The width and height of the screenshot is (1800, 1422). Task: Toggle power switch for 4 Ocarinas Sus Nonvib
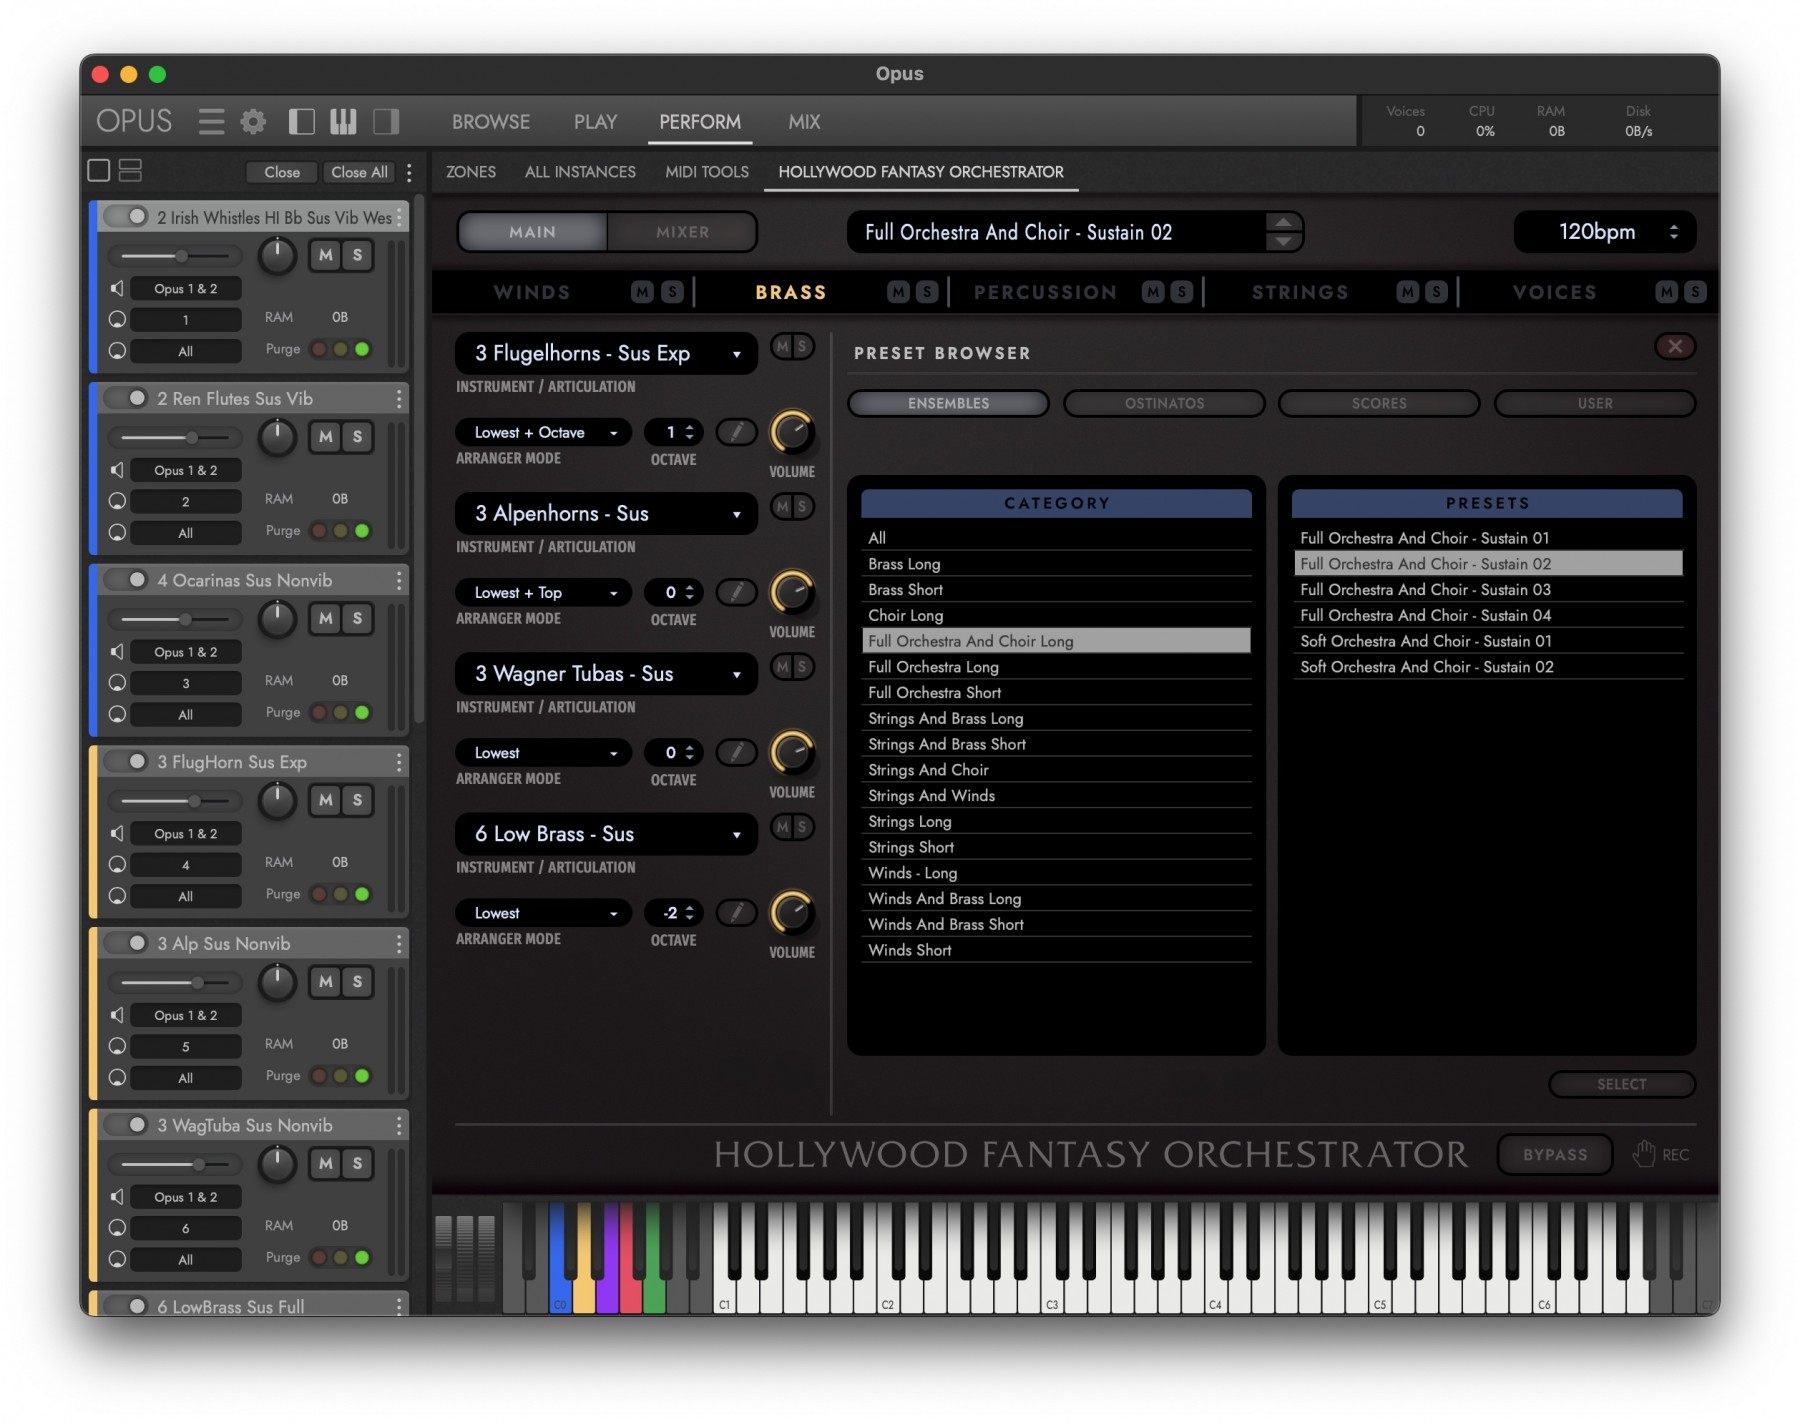126,580
